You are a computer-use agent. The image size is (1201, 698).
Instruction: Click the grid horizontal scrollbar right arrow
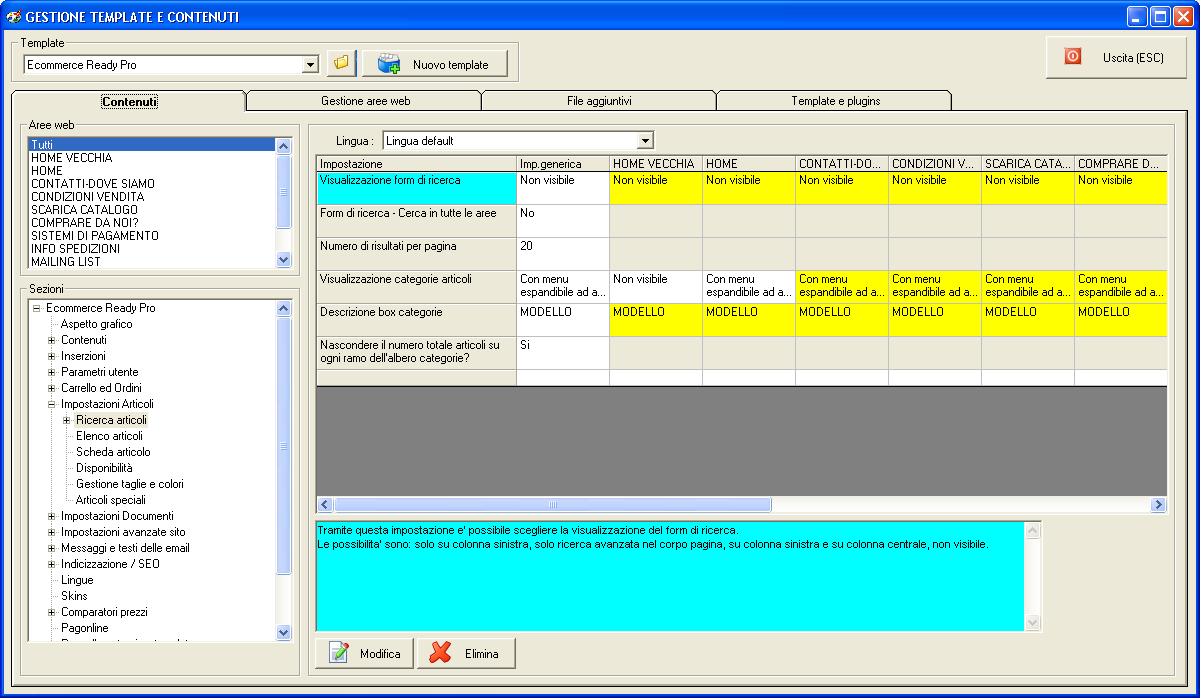(1158, 505)
